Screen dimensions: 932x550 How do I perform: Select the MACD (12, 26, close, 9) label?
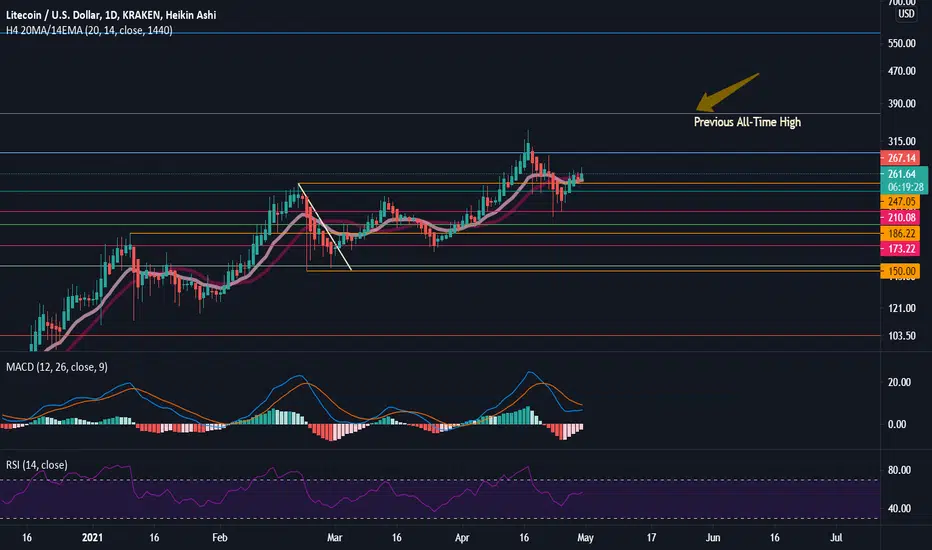56,367
